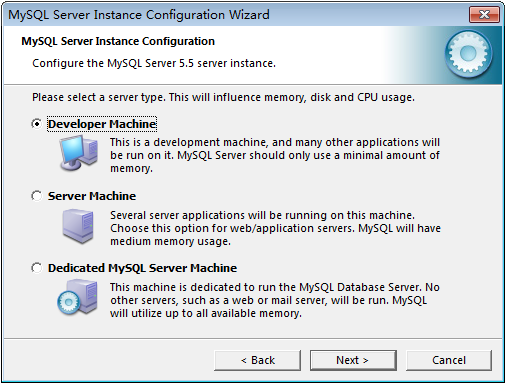506x384 pixels.
Task: Click the 'MySQL Server Instance Configuration' heading
Action: 118,41
